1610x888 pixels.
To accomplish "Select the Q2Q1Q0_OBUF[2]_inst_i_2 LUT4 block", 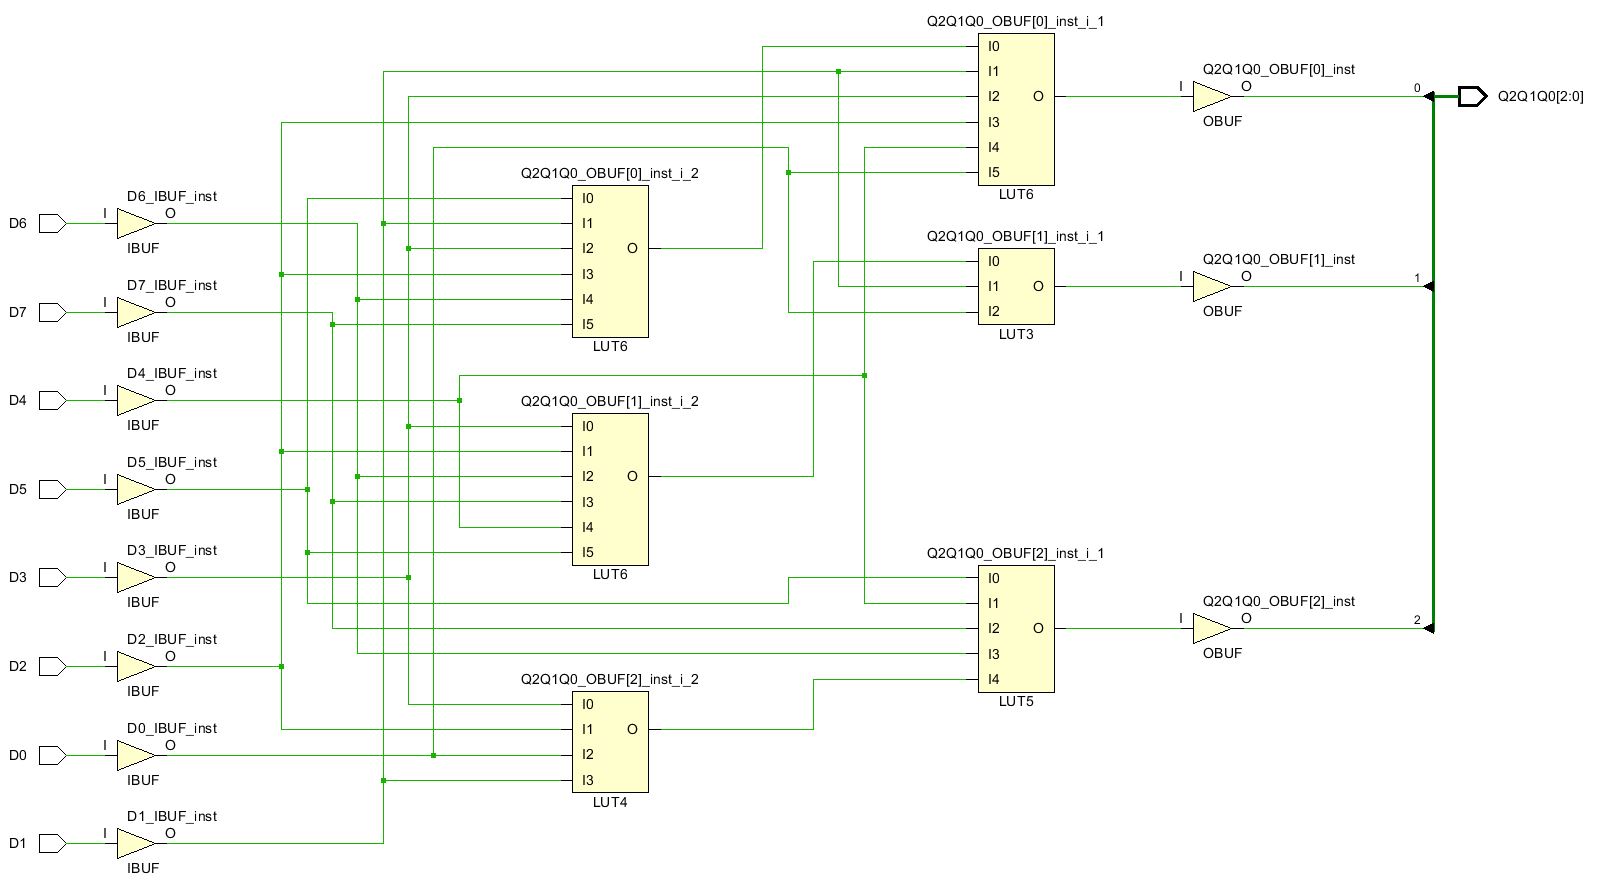I will coord(610,742).
